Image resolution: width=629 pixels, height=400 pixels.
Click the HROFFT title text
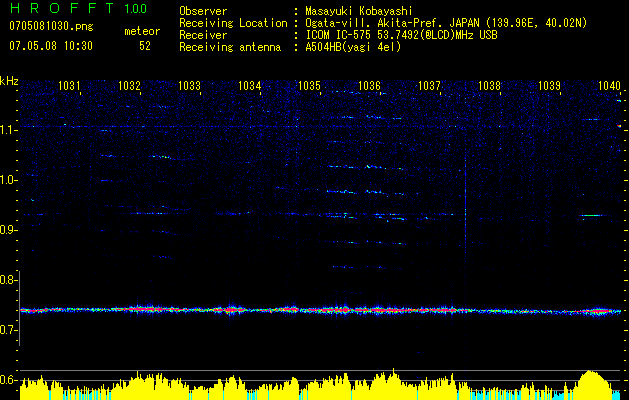pyautogui.click(x=63, y=8)
